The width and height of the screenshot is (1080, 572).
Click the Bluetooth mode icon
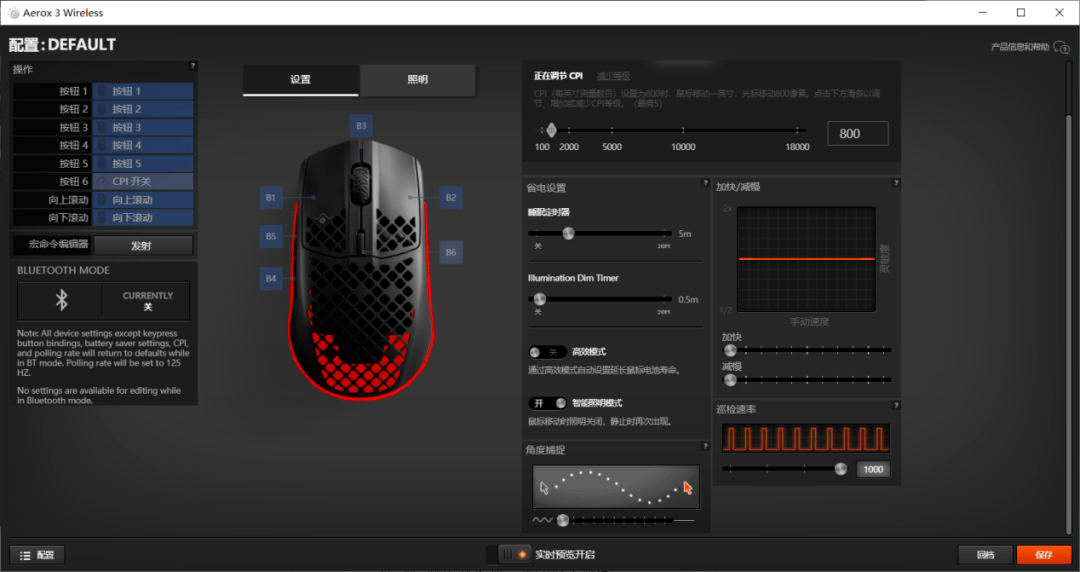point(61,300)
